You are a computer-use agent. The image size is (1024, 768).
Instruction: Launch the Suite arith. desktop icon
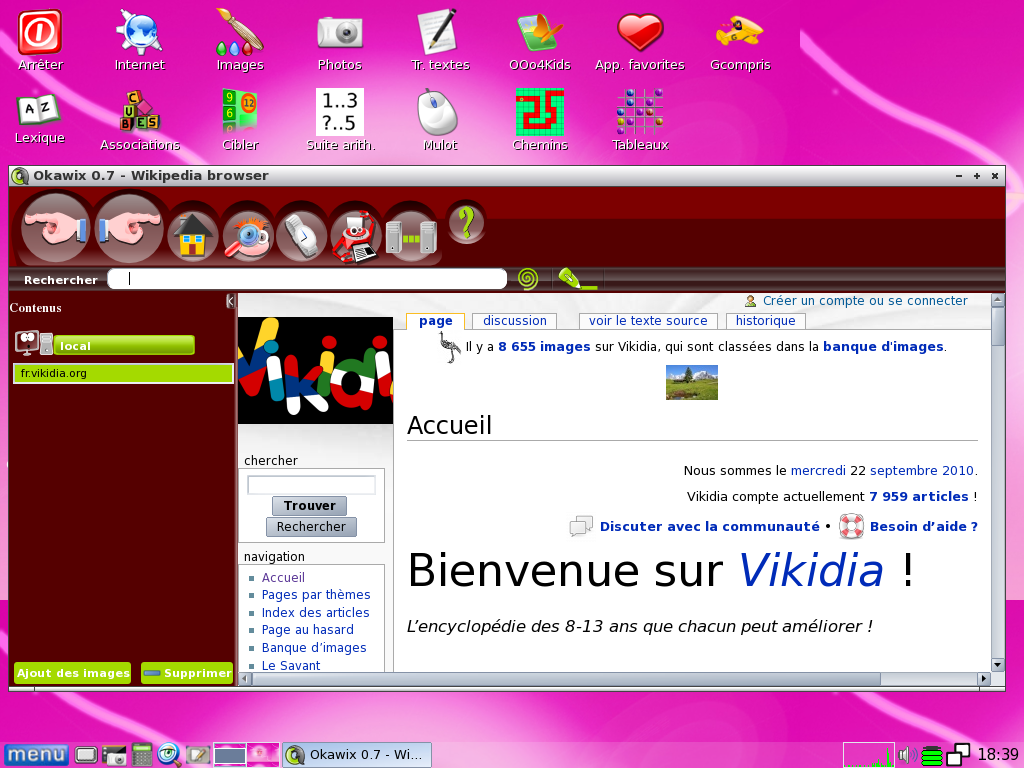coord(340,120)
